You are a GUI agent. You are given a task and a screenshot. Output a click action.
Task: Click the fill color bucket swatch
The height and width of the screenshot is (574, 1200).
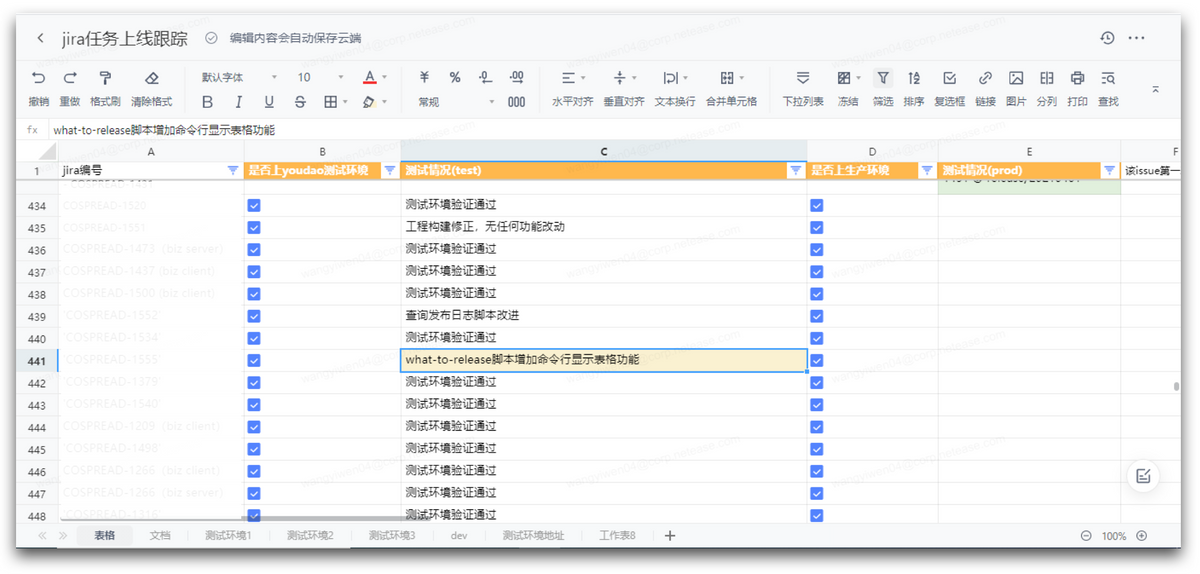tap(369, 102)
